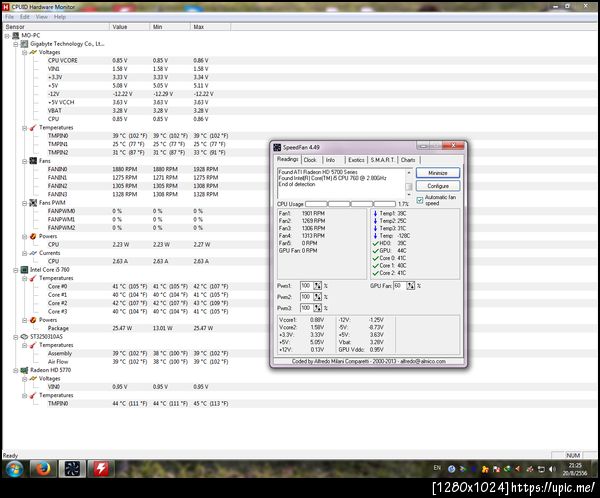Click the SpeedFan Minimize button
The width and height of the screenshot is (600, 498).
tap(438, 173)
